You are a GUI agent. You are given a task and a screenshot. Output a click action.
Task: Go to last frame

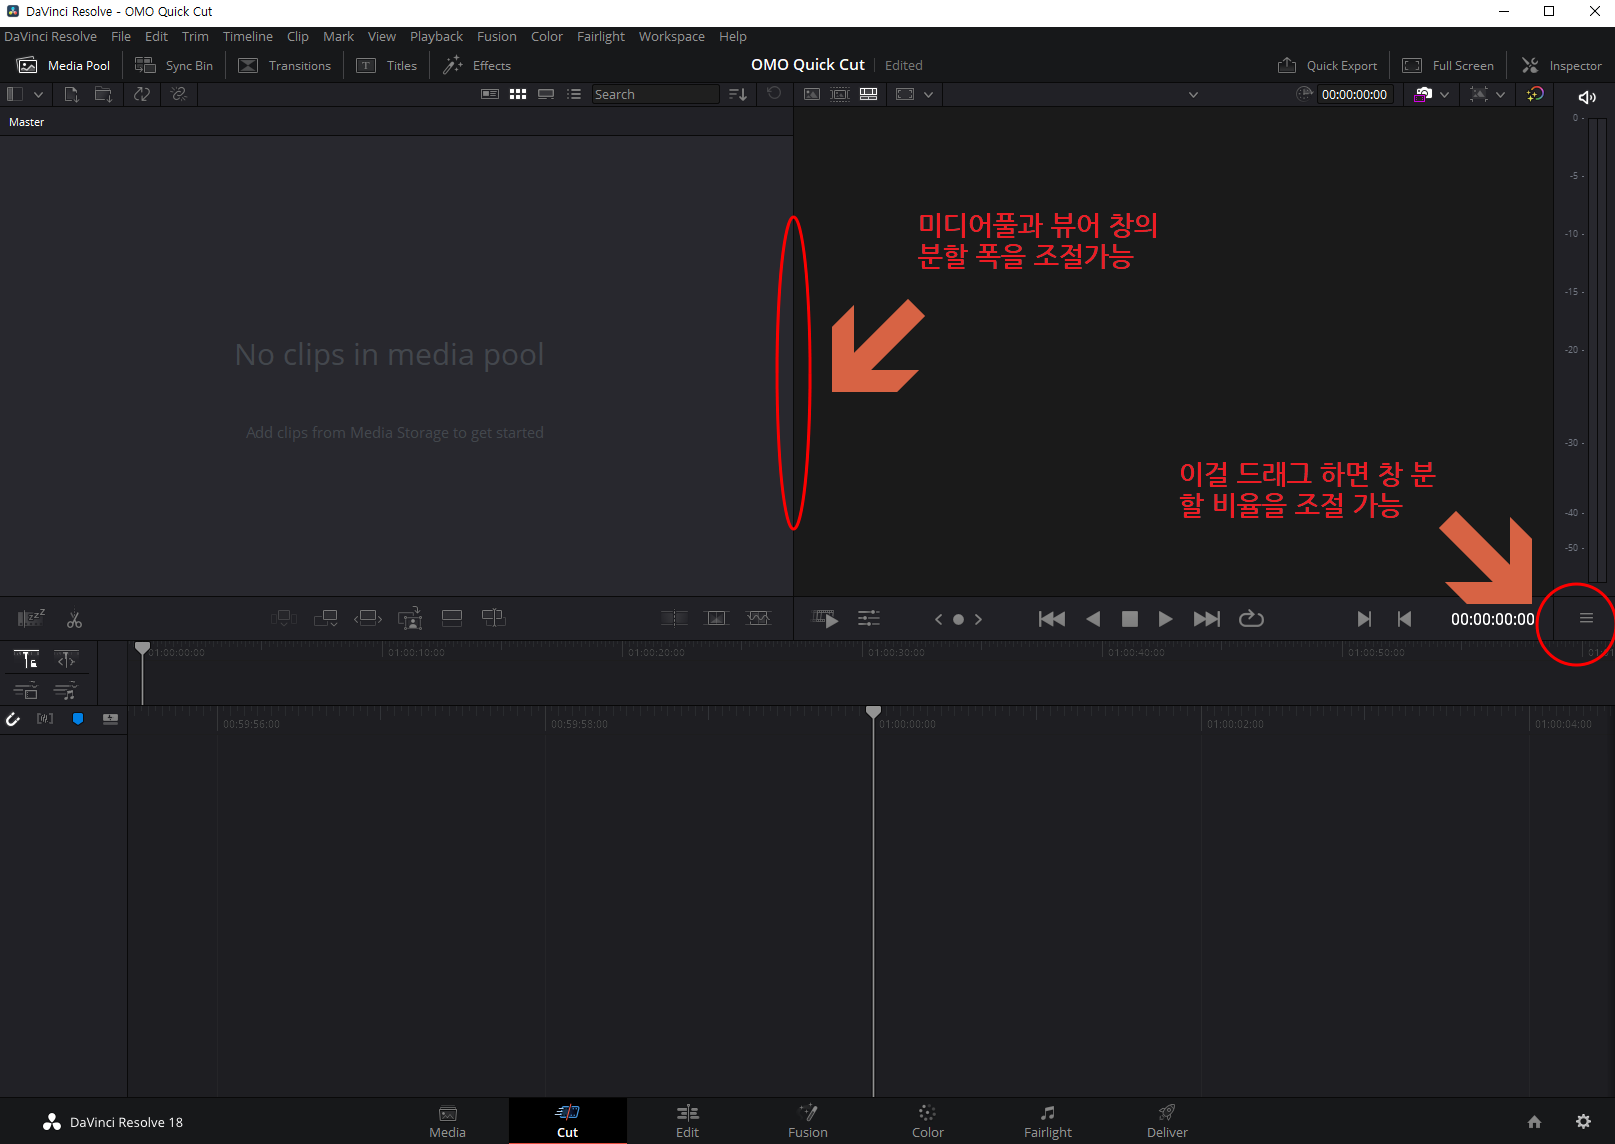click(x=1207, y=619)
